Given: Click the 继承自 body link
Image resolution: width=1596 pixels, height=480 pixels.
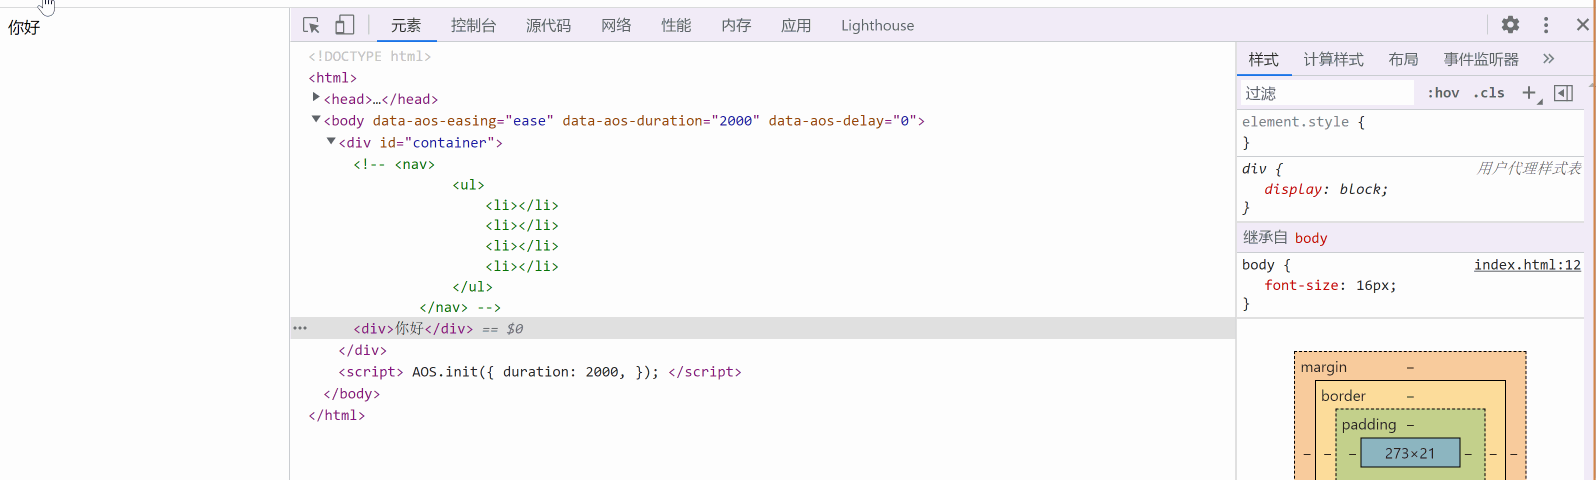Looking at the screenshot, I should click(x=1311, y=238).
